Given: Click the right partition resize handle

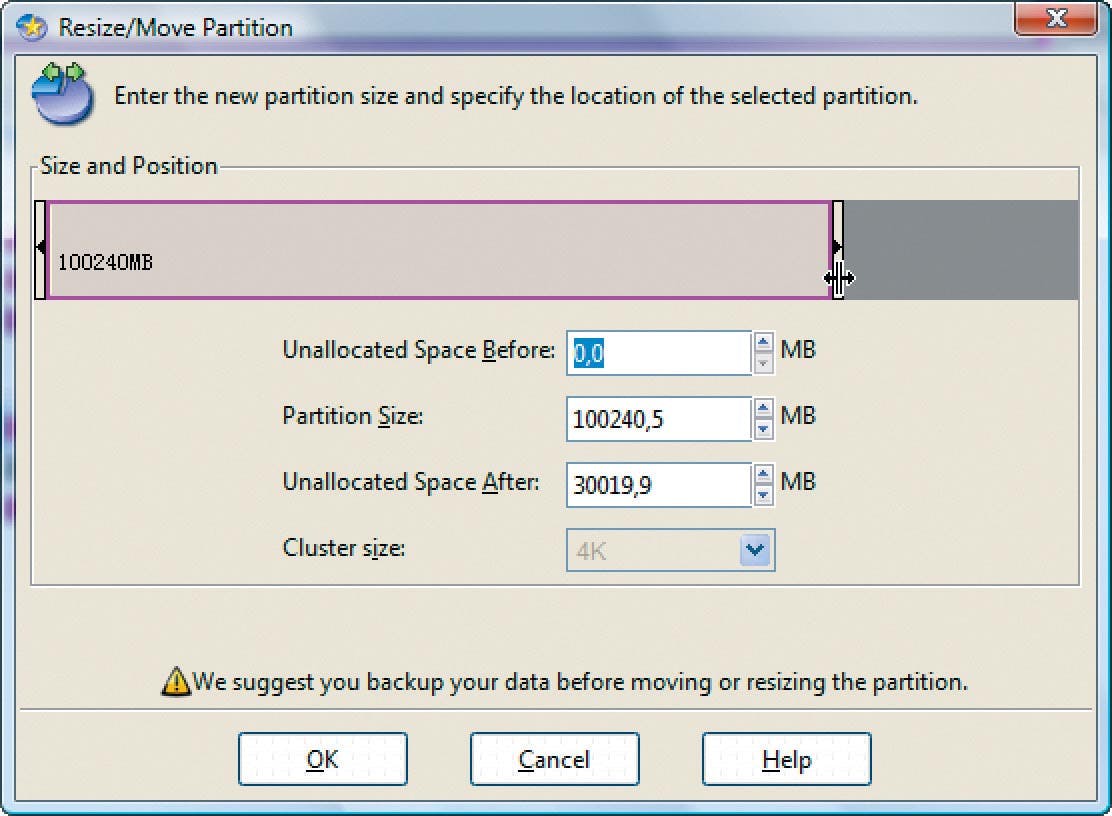Looking at the screenshot, I should [838, 249].
